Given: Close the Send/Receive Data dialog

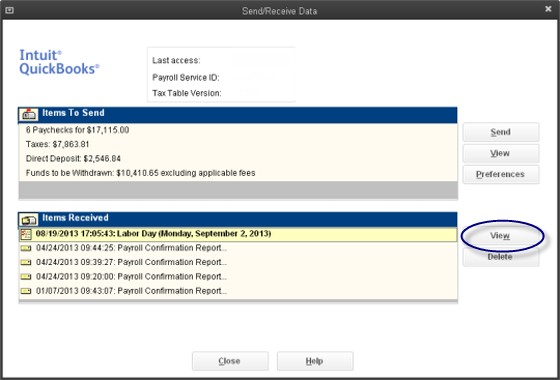Looking at the screenshot, I should click(230, 361).
